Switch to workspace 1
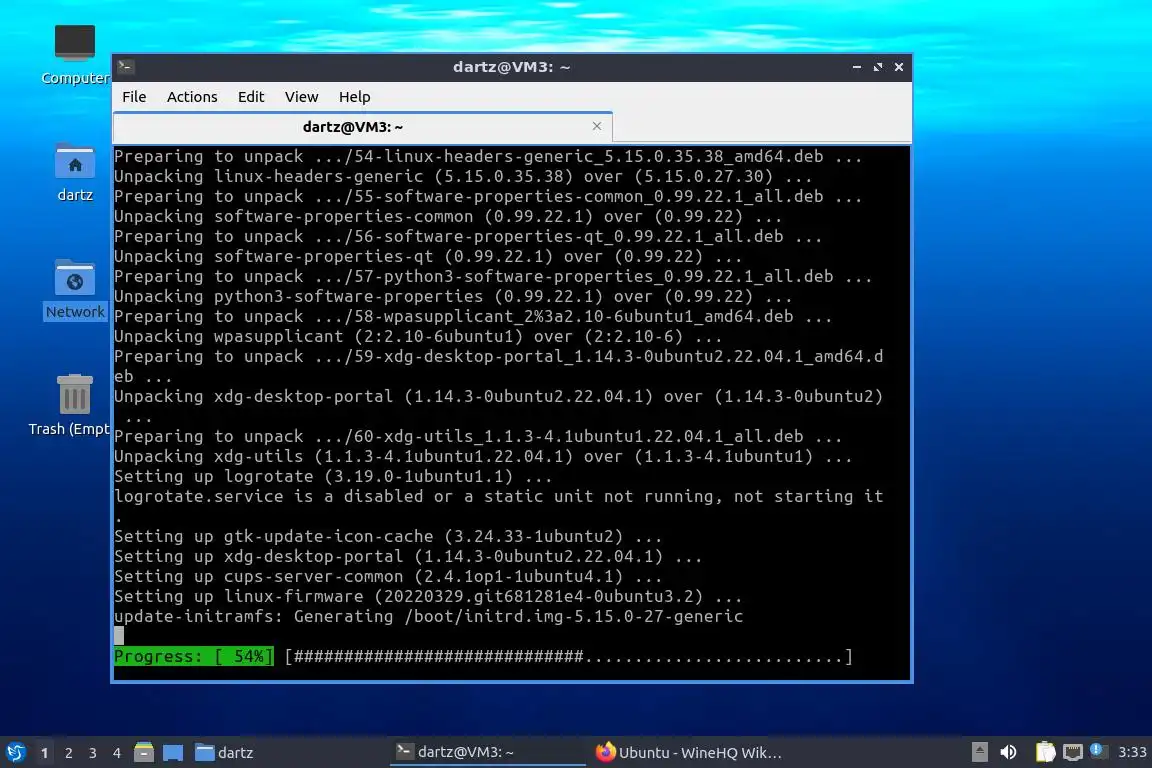The image size is (1152, 768). click(x=44, y=753)
